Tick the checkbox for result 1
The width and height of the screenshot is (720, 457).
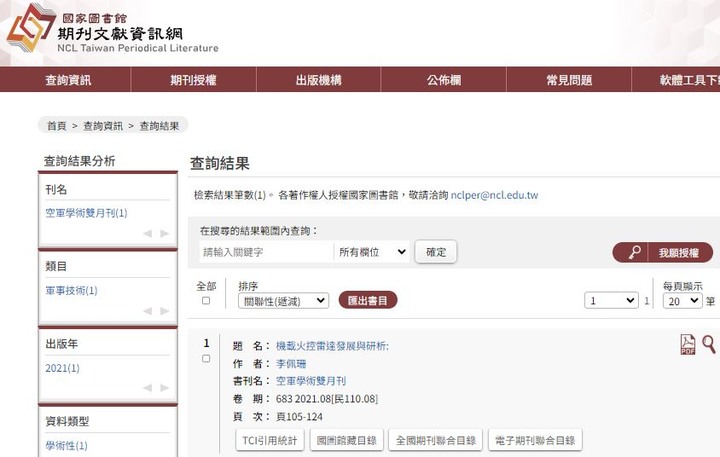tap(206, 359)
